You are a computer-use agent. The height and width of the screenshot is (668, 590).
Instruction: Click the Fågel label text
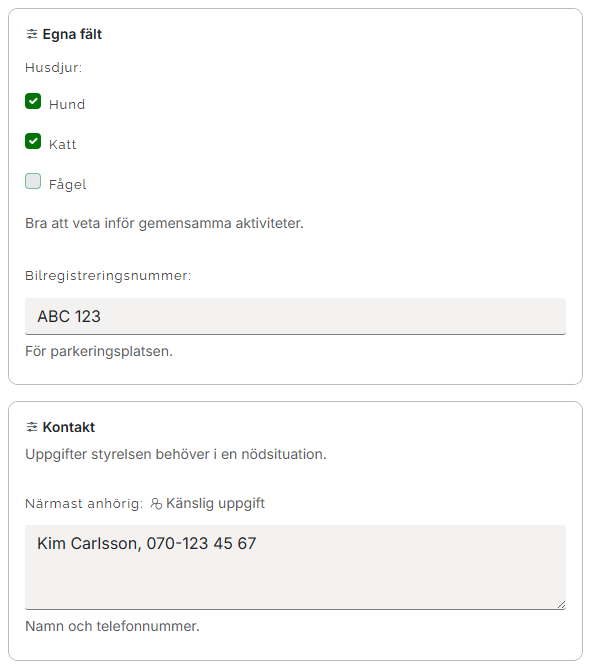pyautogui.click(x=67, y=184)
